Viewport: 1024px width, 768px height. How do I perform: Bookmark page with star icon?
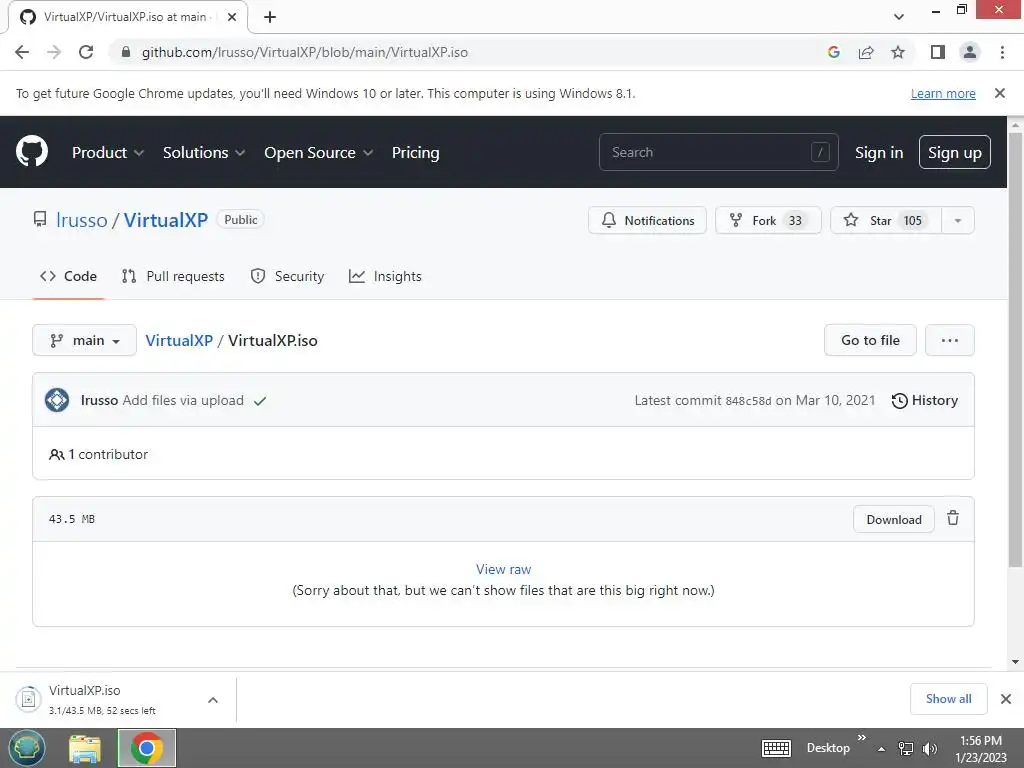[x=898, y=52]
